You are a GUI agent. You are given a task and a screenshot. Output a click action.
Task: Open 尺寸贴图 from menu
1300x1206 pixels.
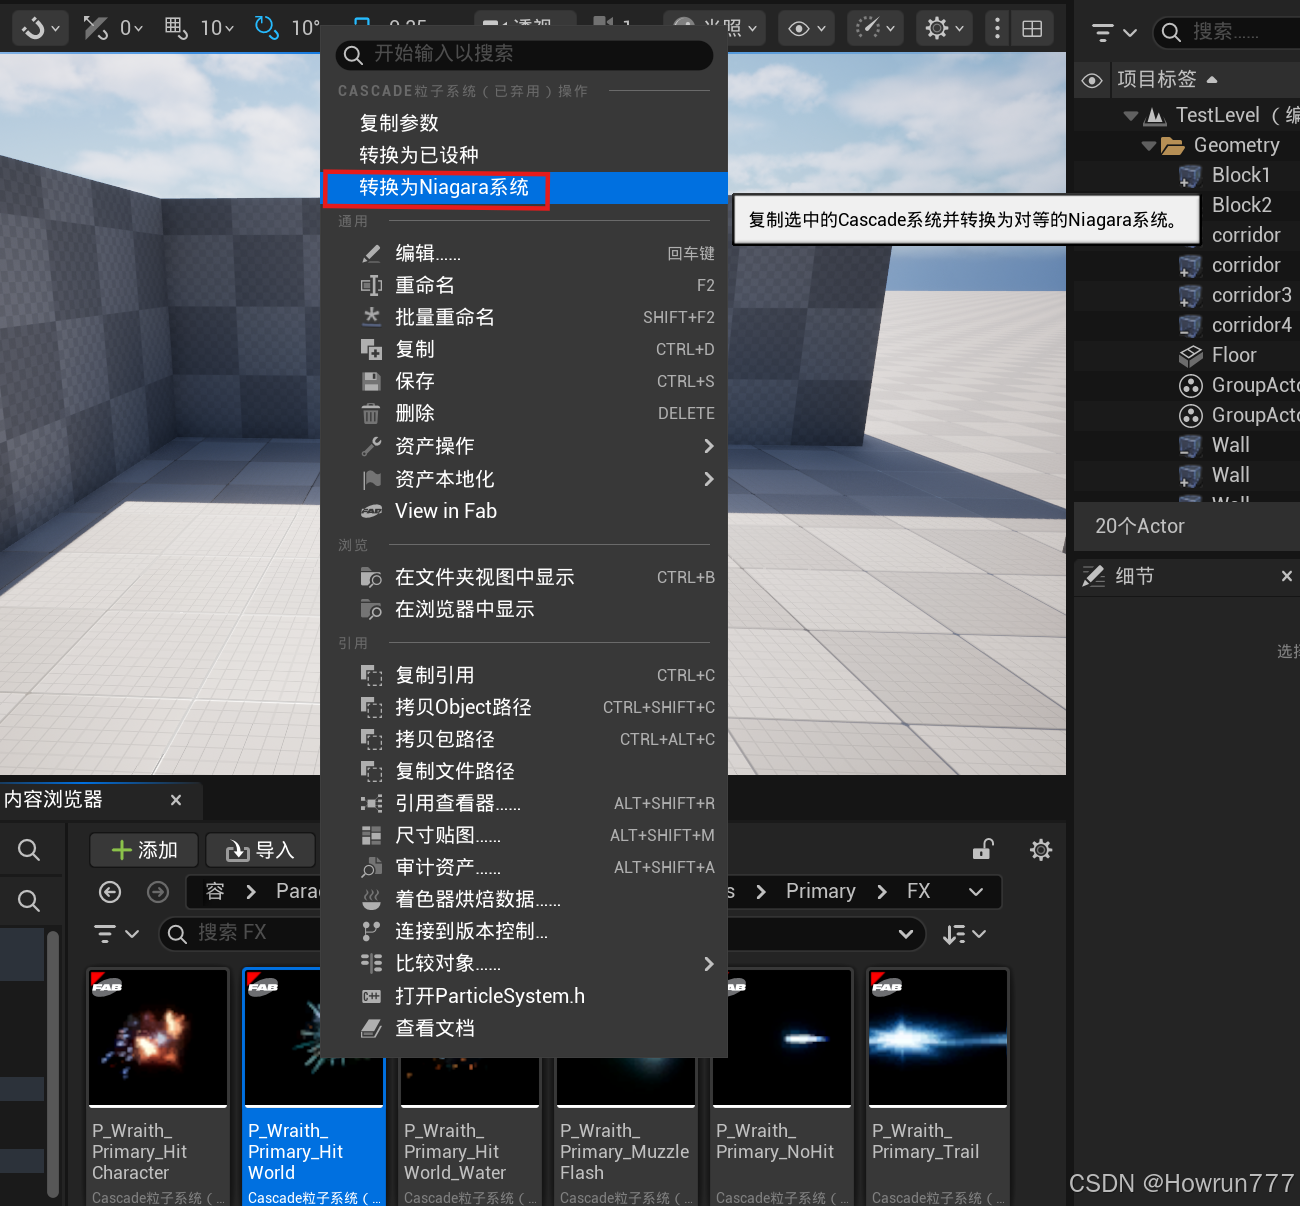click(x=448, y=835)
